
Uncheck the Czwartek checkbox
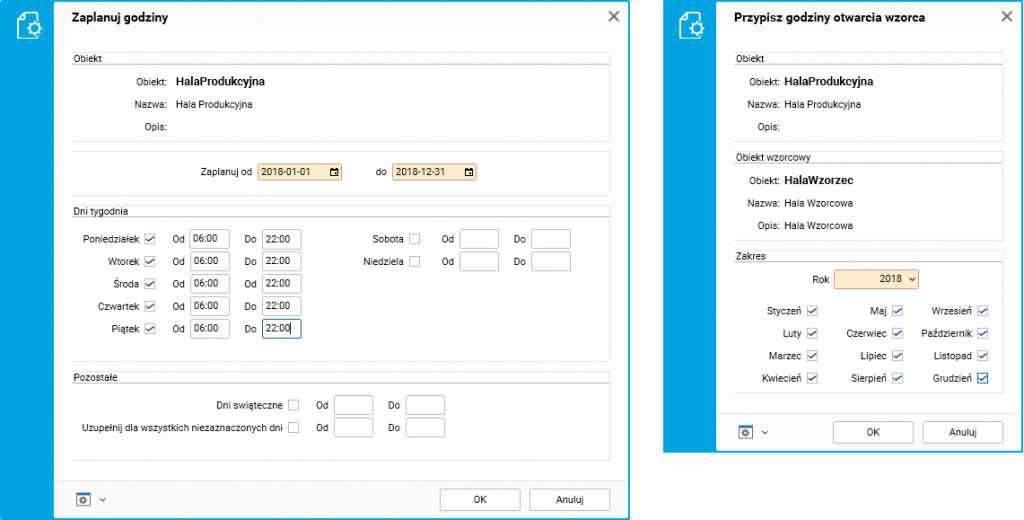point(150,306)
